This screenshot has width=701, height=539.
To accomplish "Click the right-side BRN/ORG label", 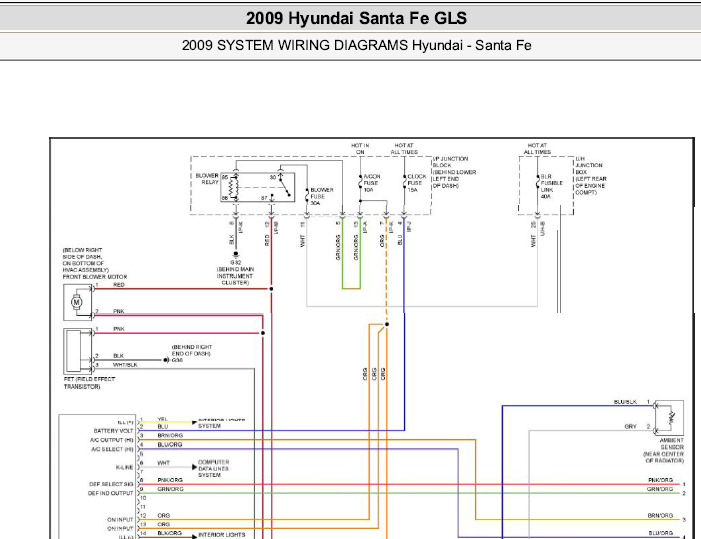I will point(660,515).
